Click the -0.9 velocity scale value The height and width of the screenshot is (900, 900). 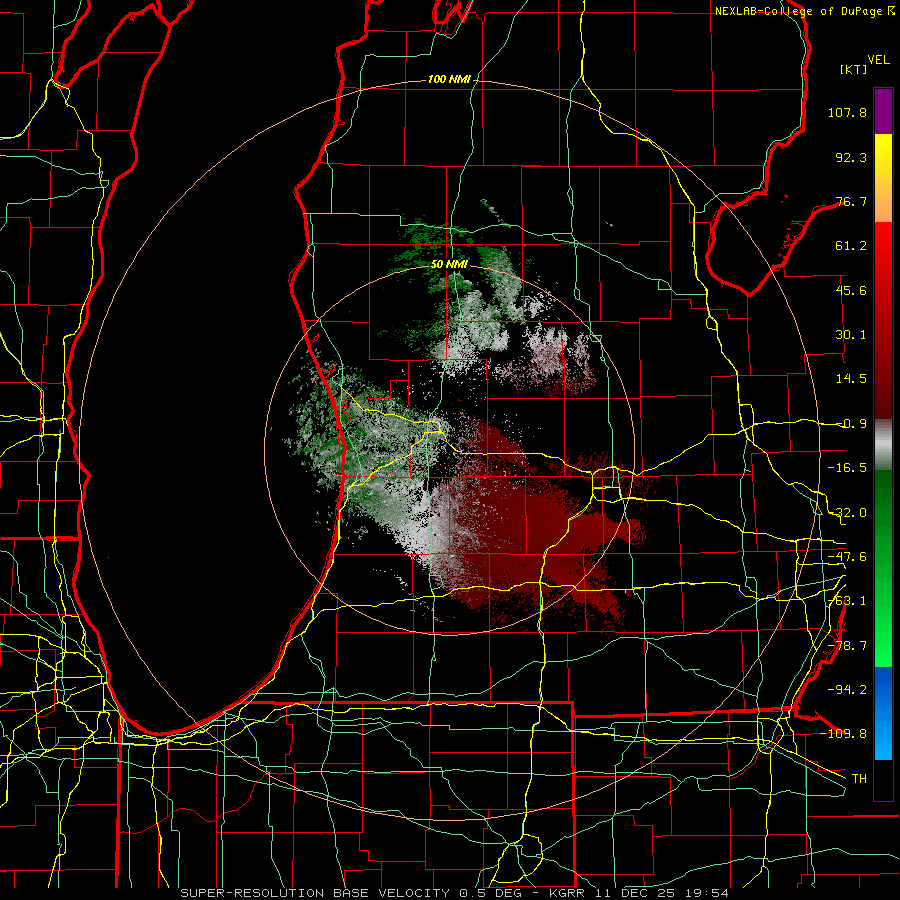click(851, 424)
